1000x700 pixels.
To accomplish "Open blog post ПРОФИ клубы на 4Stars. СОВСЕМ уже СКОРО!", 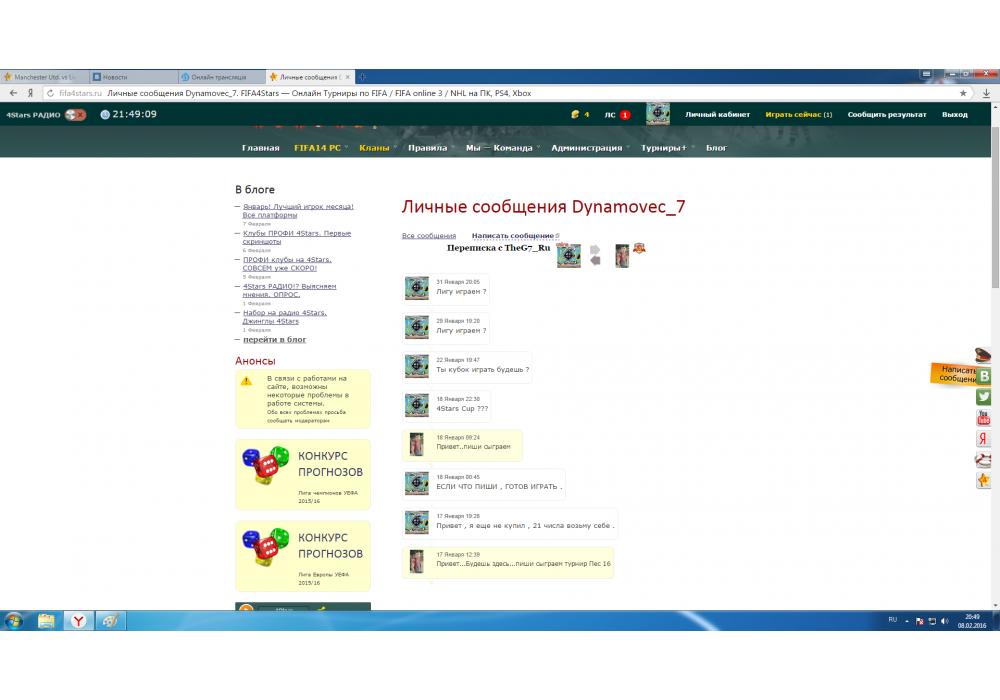I will pos(287,264).
